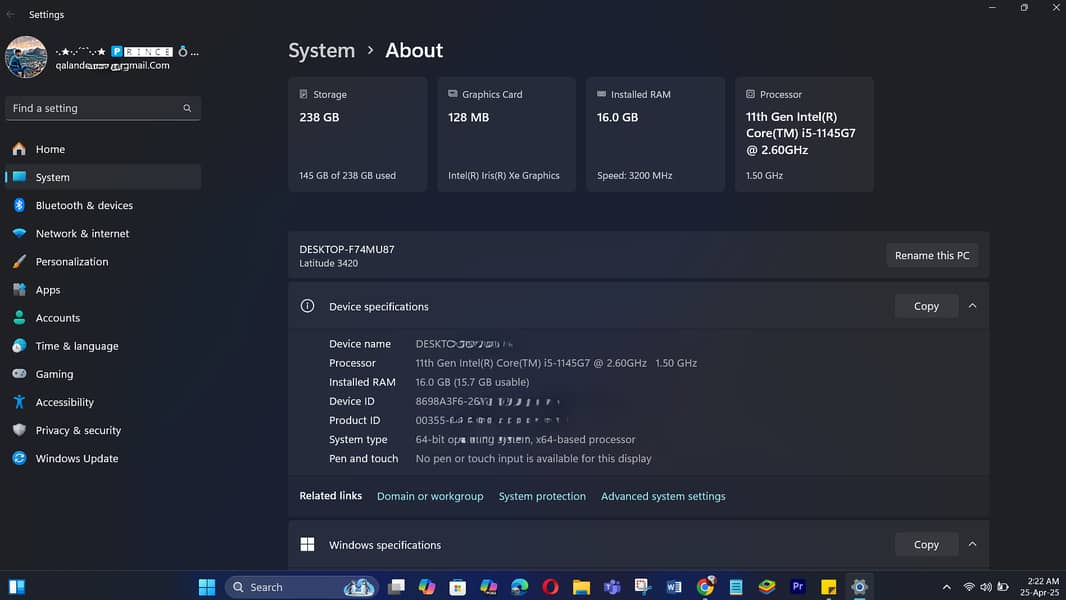Open Microsoft Store from the taskbar

pos(458,587)
